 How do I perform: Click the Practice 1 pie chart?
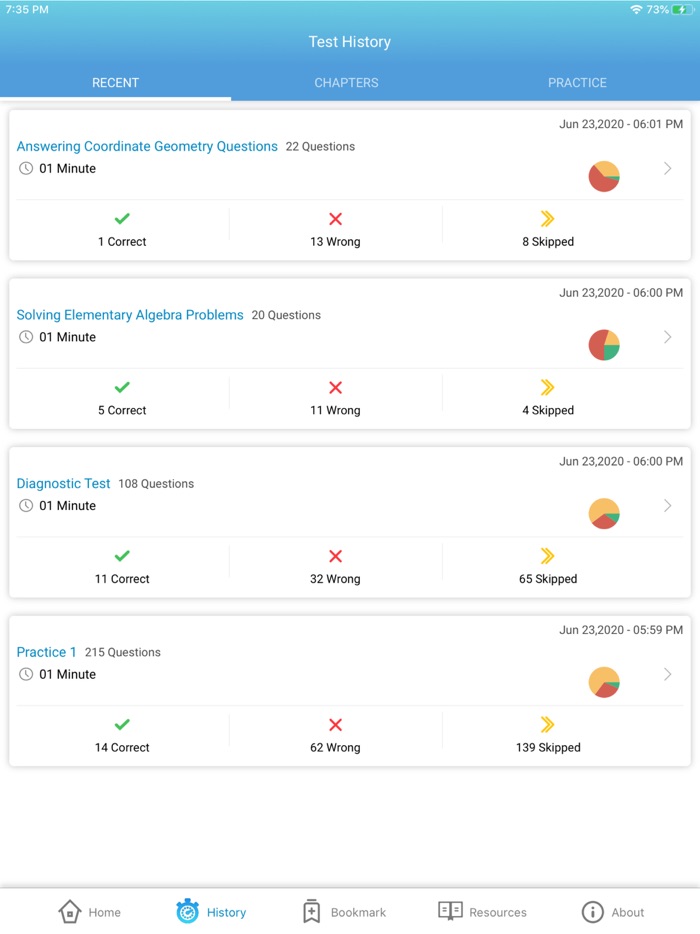[x=604, y=682]
